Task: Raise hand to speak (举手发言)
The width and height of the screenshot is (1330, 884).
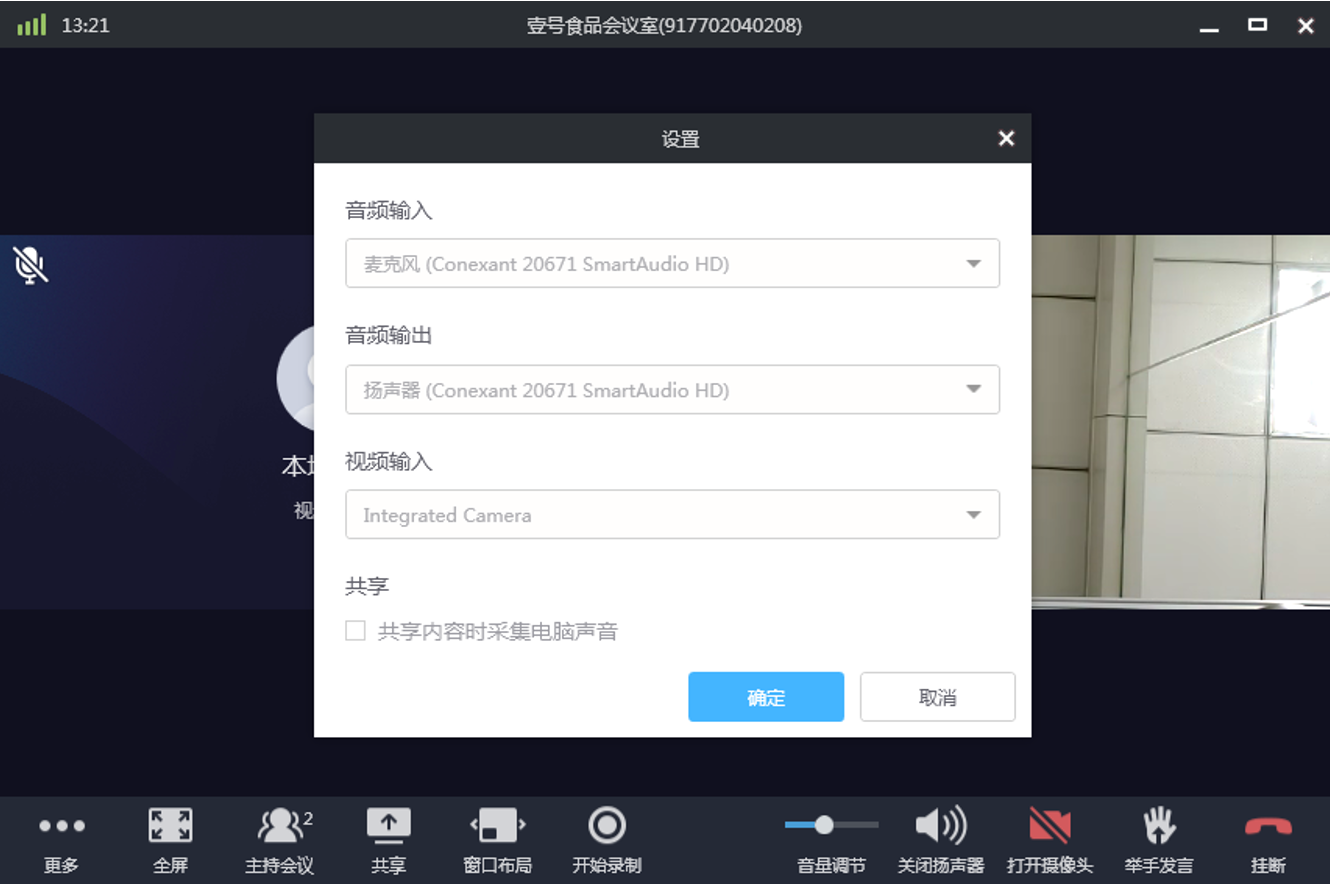Action: 1158,827
